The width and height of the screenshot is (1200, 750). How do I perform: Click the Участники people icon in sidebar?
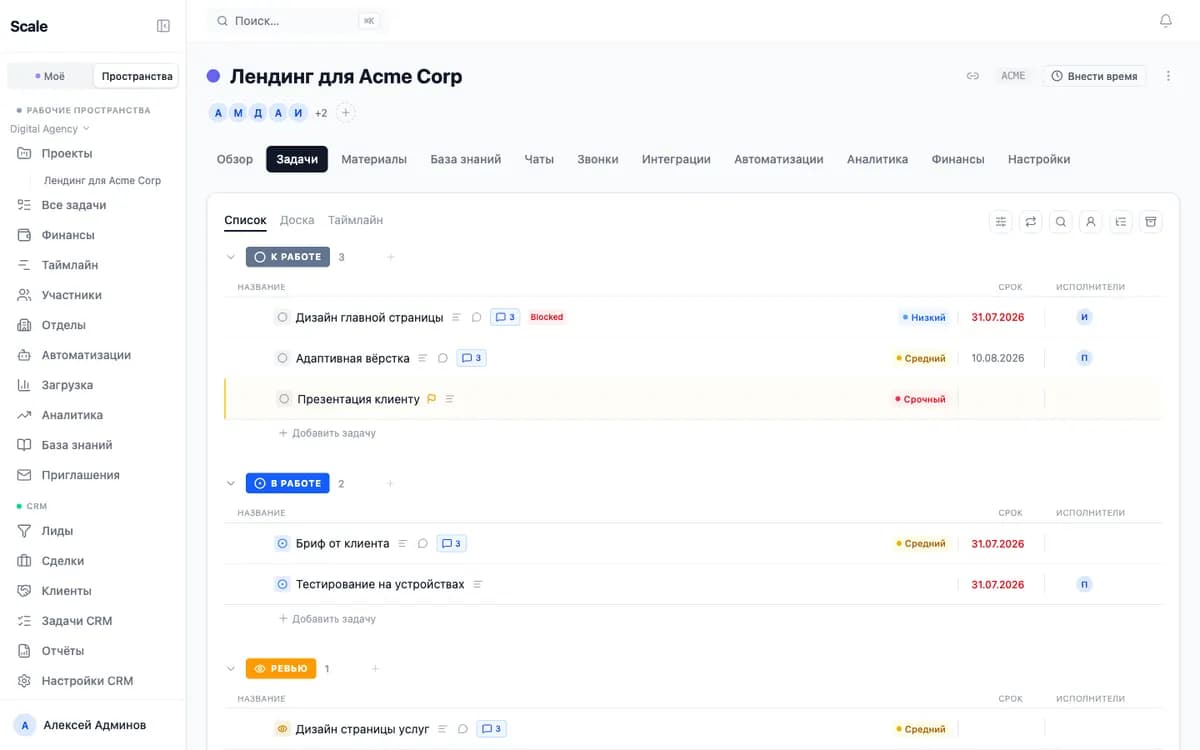pyautogui.click(x=24, y=295)
